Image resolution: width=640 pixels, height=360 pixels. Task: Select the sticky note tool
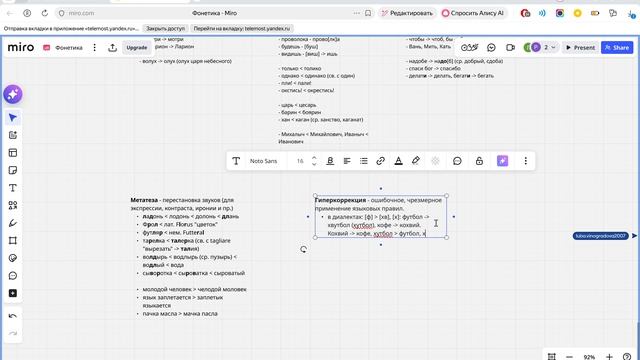pyautogui.click(x=13, y=170)
